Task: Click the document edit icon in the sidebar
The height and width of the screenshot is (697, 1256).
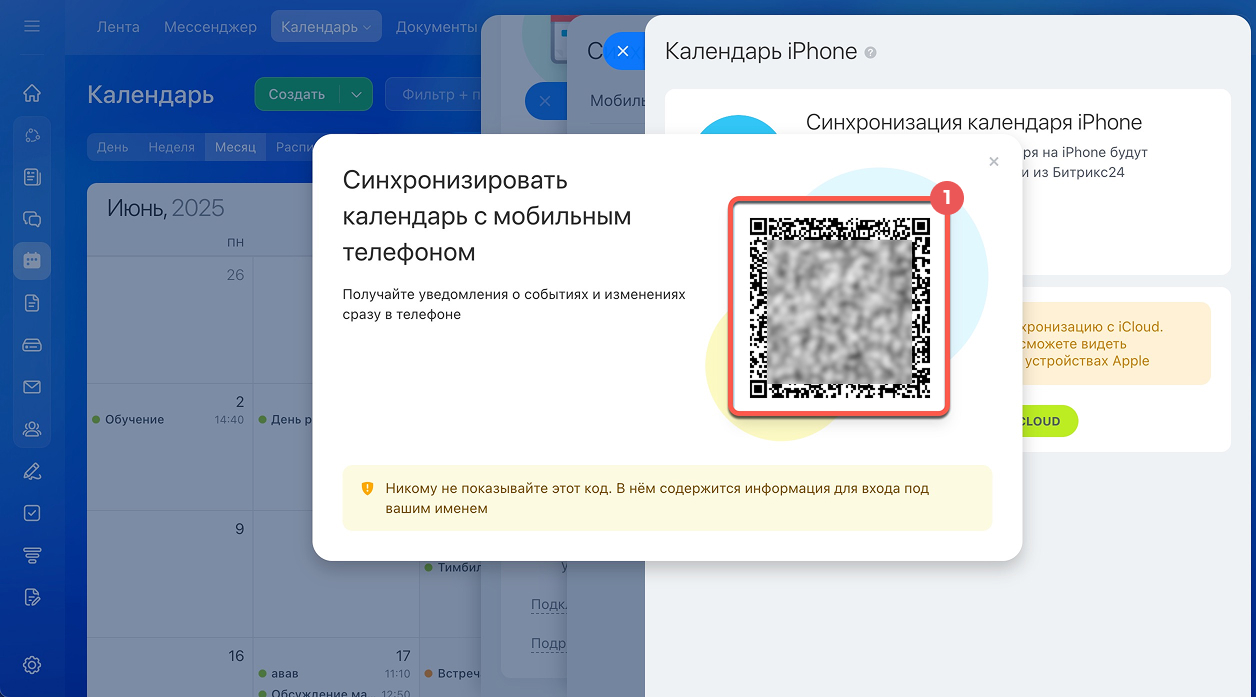Action: [x=32, y=597]
